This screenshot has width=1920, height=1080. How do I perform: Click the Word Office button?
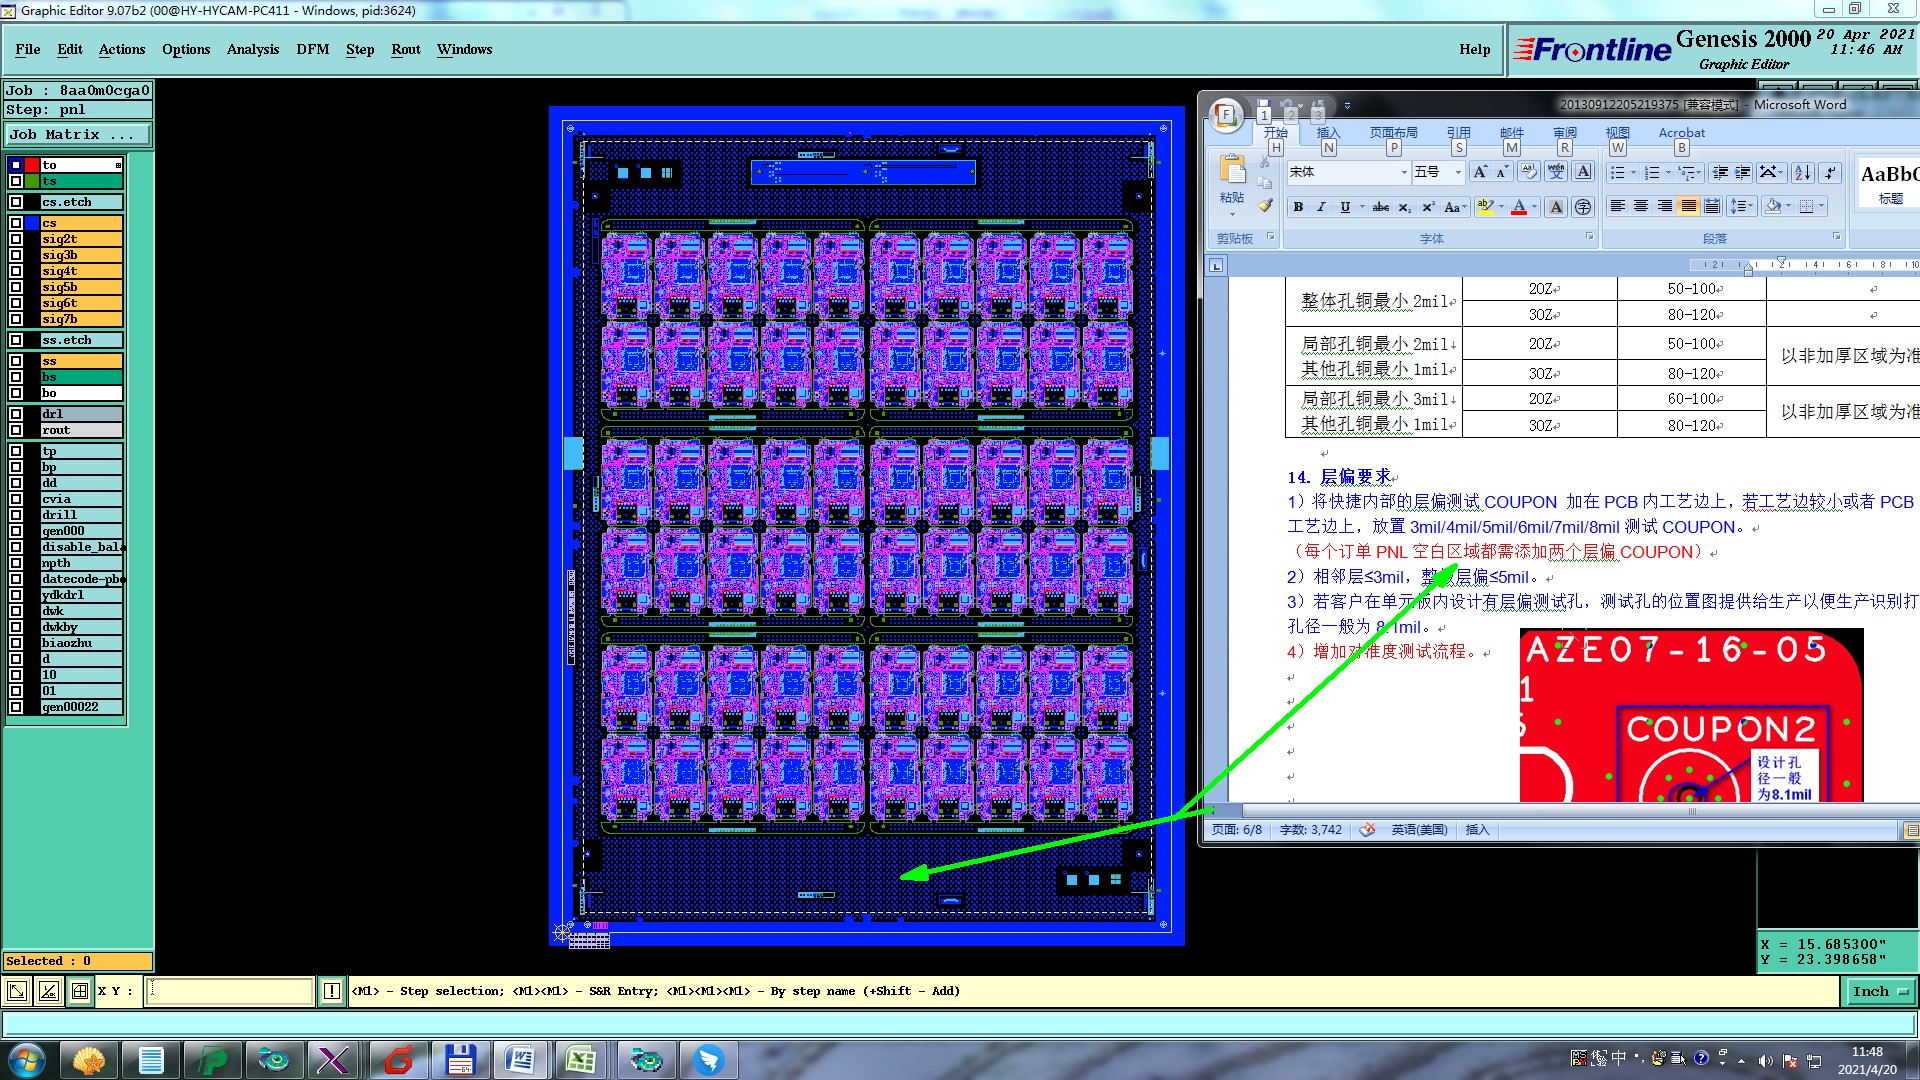point(1226,115)
